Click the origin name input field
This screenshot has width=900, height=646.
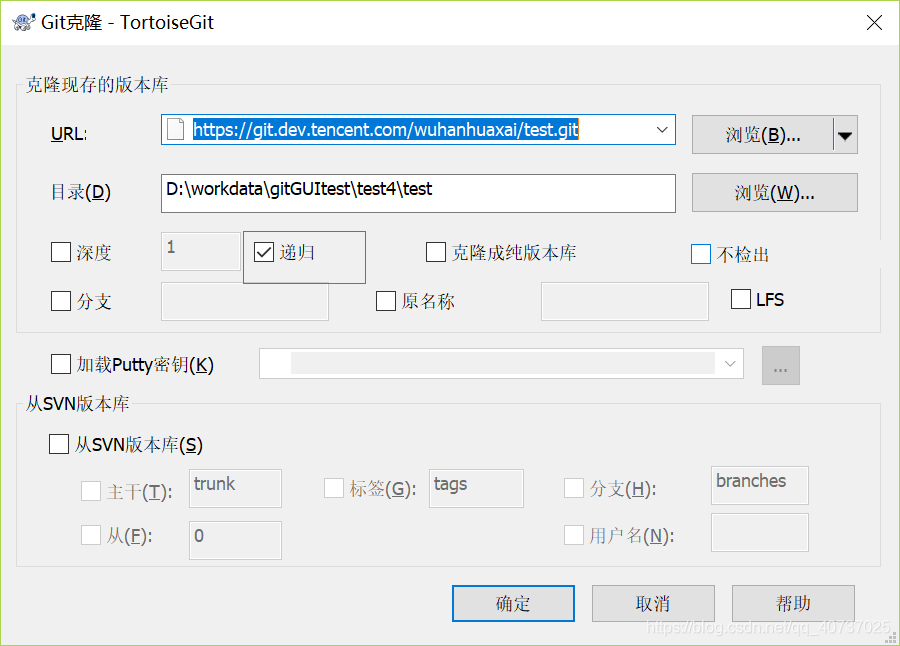pyautogui.click(x=624, y=301)
